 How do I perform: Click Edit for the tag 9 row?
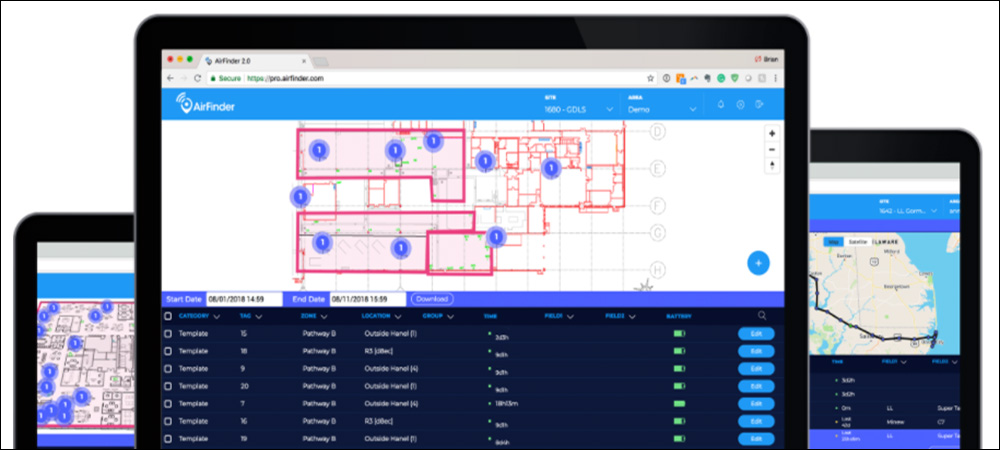coord(756,368)
